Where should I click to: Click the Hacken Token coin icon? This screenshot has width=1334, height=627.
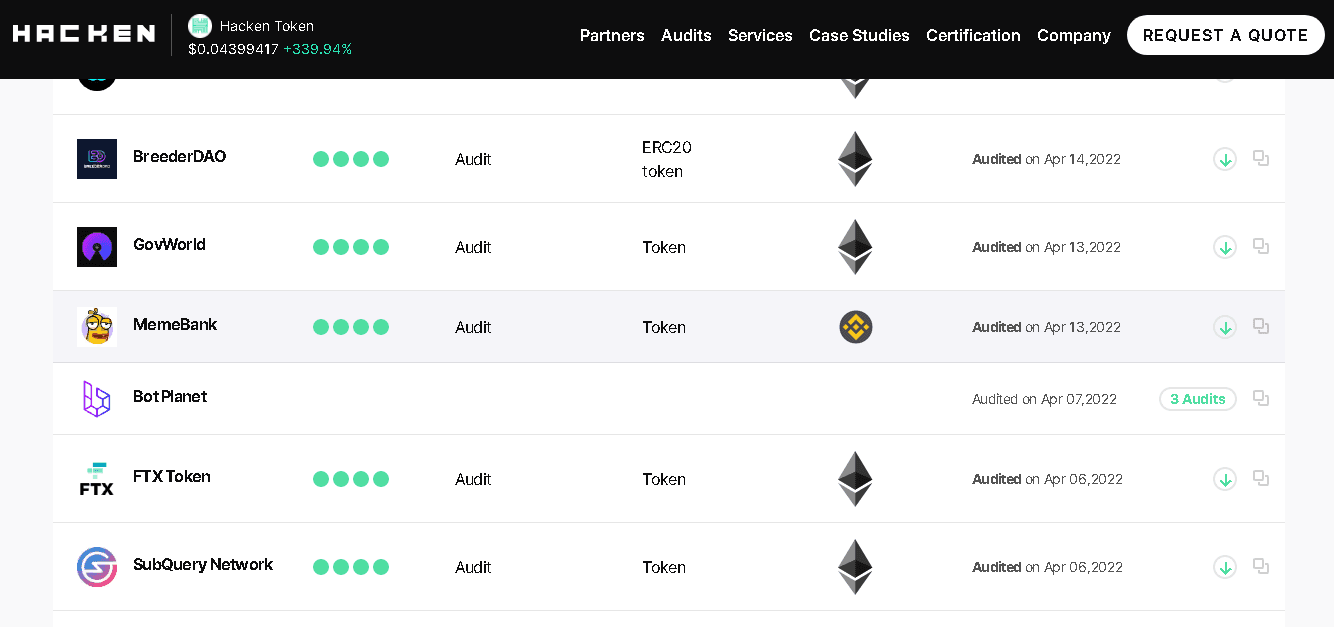click(x=200, y=26)
